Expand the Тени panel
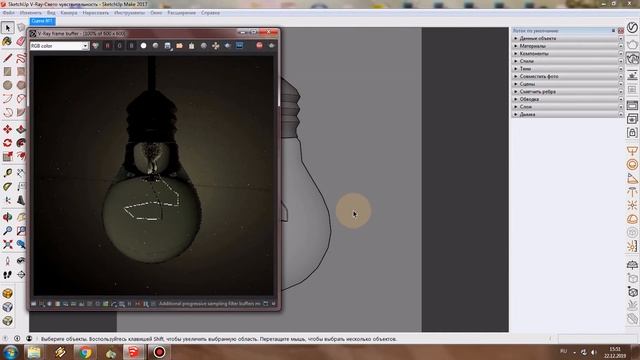 [x=567, y=69]
